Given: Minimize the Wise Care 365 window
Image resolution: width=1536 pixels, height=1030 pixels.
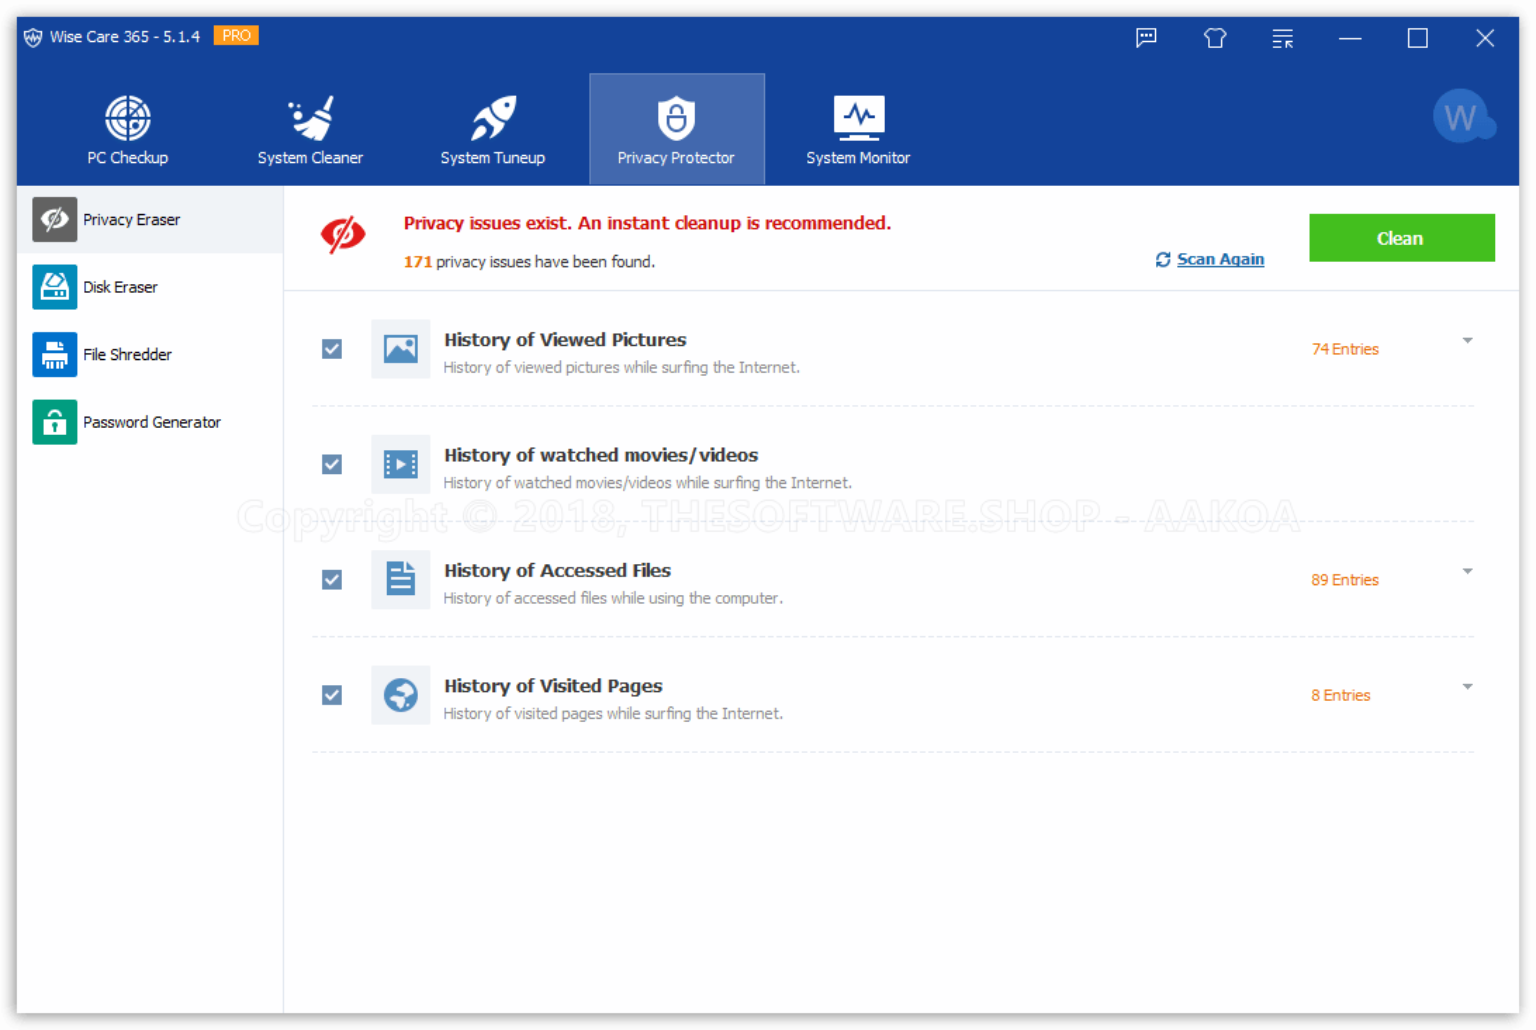Looking at the screenshot, I should click(x=1350, y=38).
